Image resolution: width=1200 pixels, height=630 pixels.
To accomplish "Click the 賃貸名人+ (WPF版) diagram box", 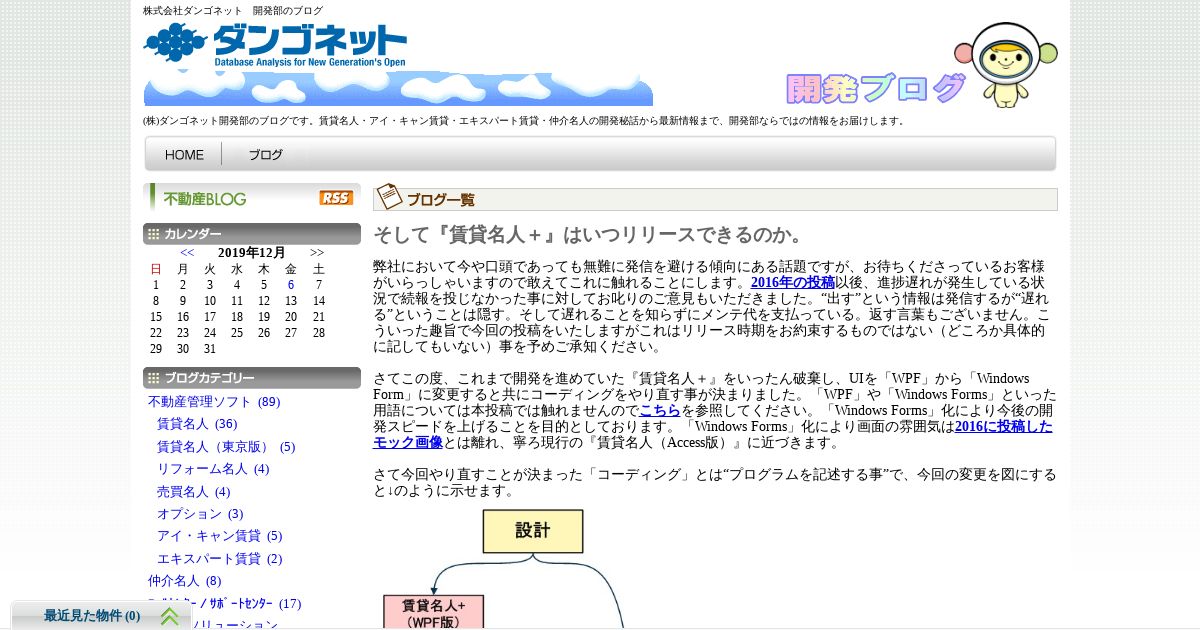I will (433, 612).
